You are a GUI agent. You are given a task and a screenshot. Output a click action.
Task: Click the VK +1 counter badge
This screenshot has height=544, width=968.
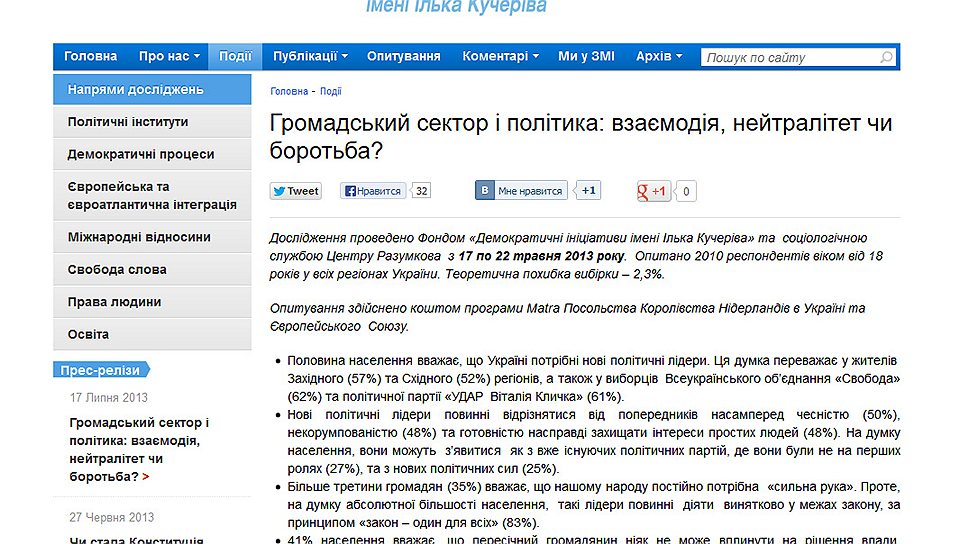[589, 191]
